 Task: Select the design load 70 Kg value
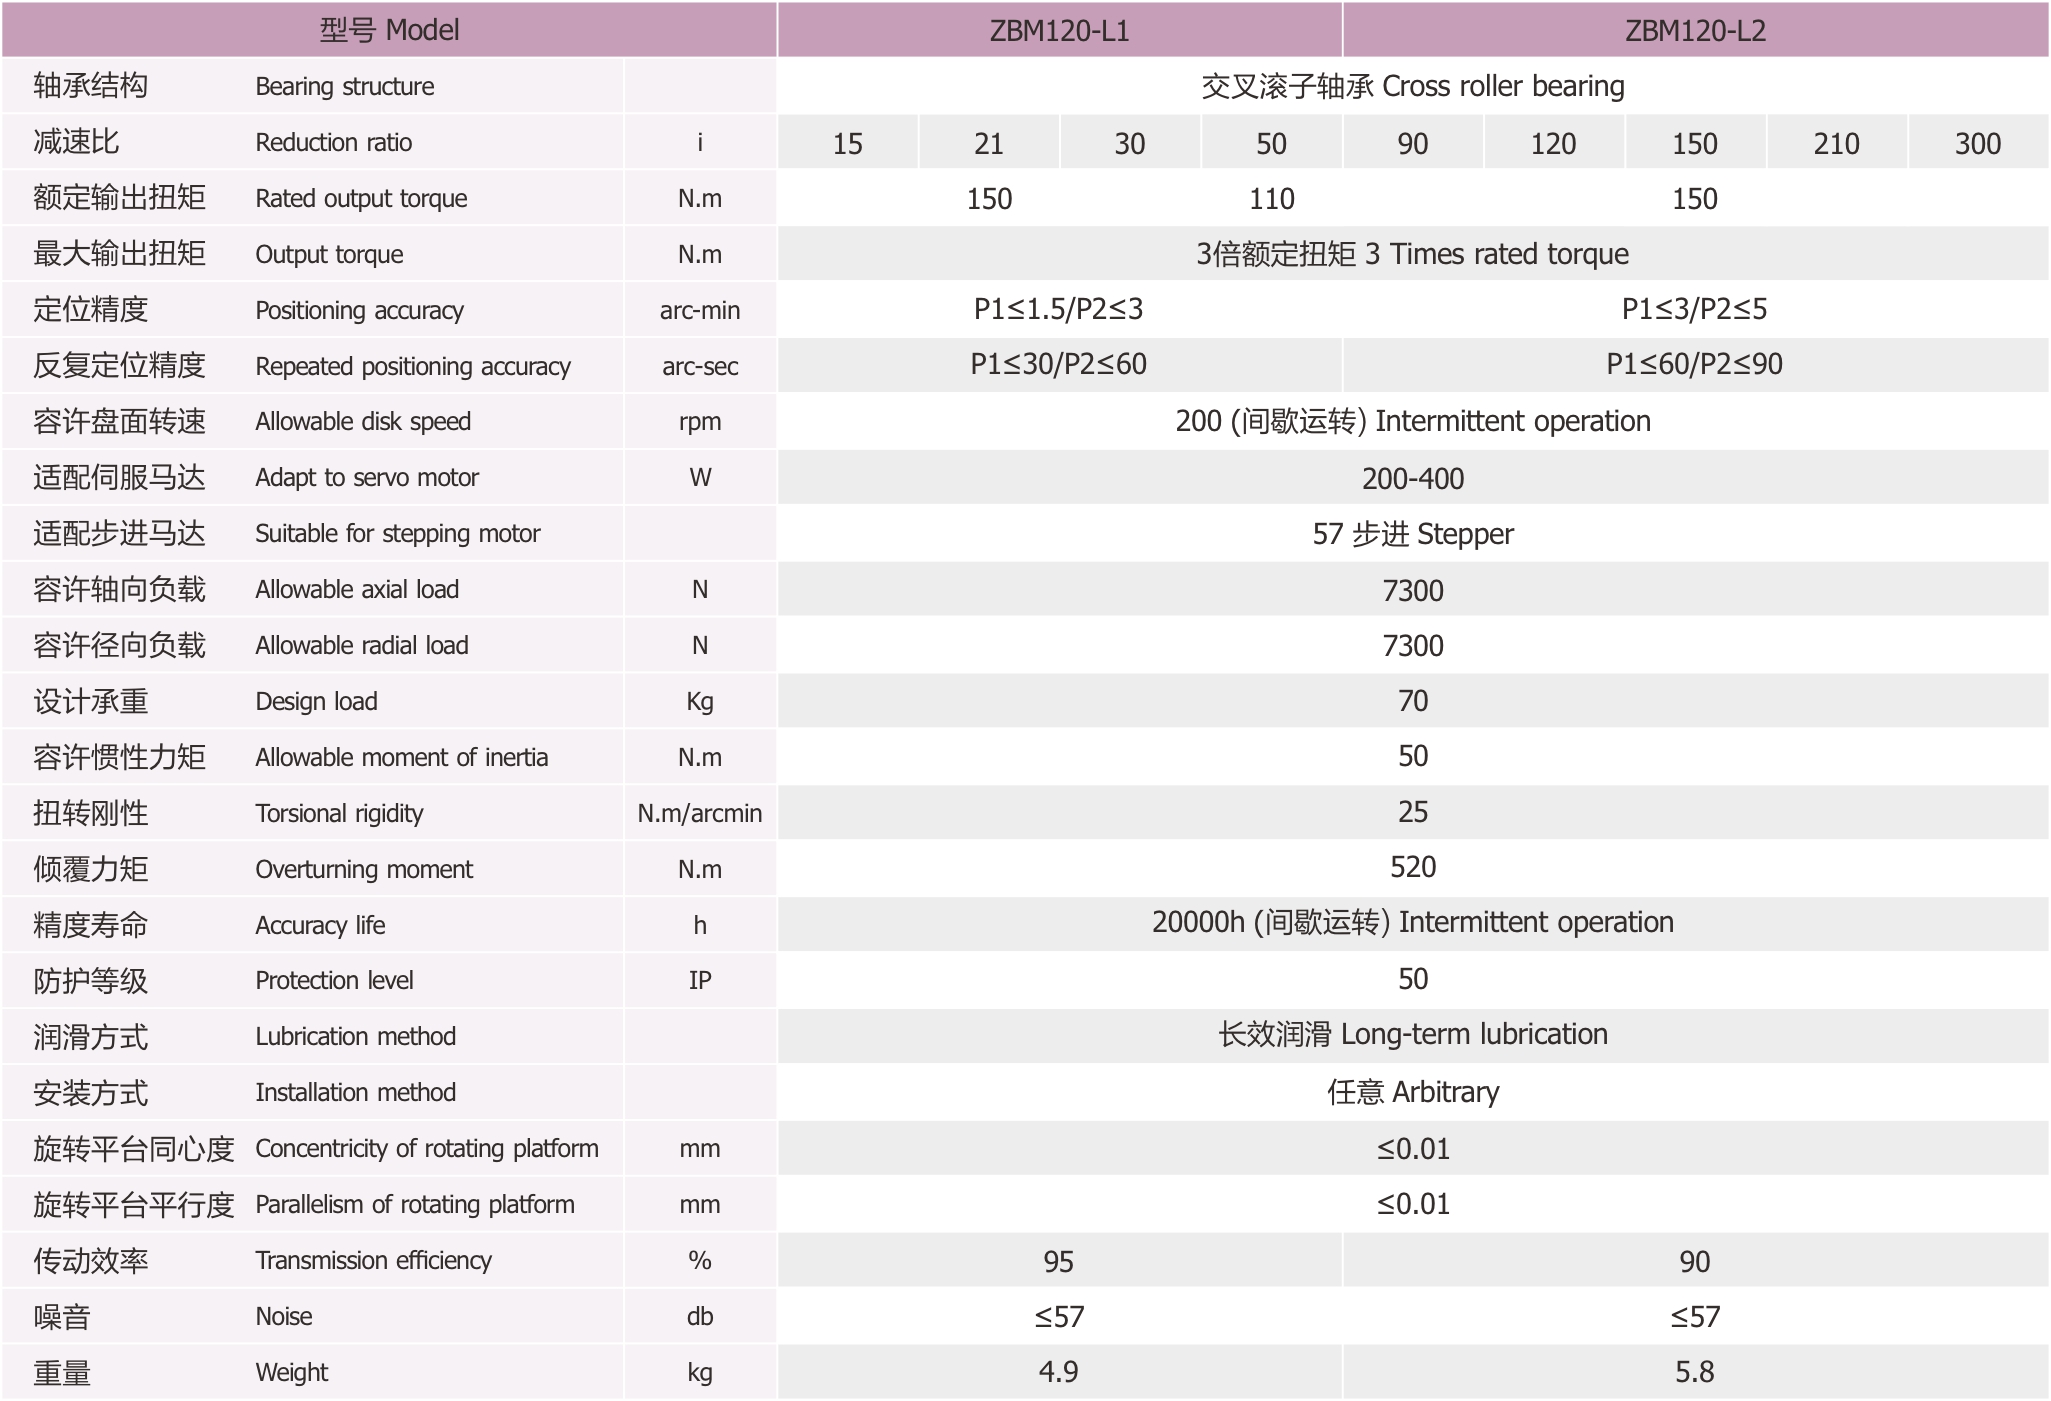click(x=1410, y=701)
